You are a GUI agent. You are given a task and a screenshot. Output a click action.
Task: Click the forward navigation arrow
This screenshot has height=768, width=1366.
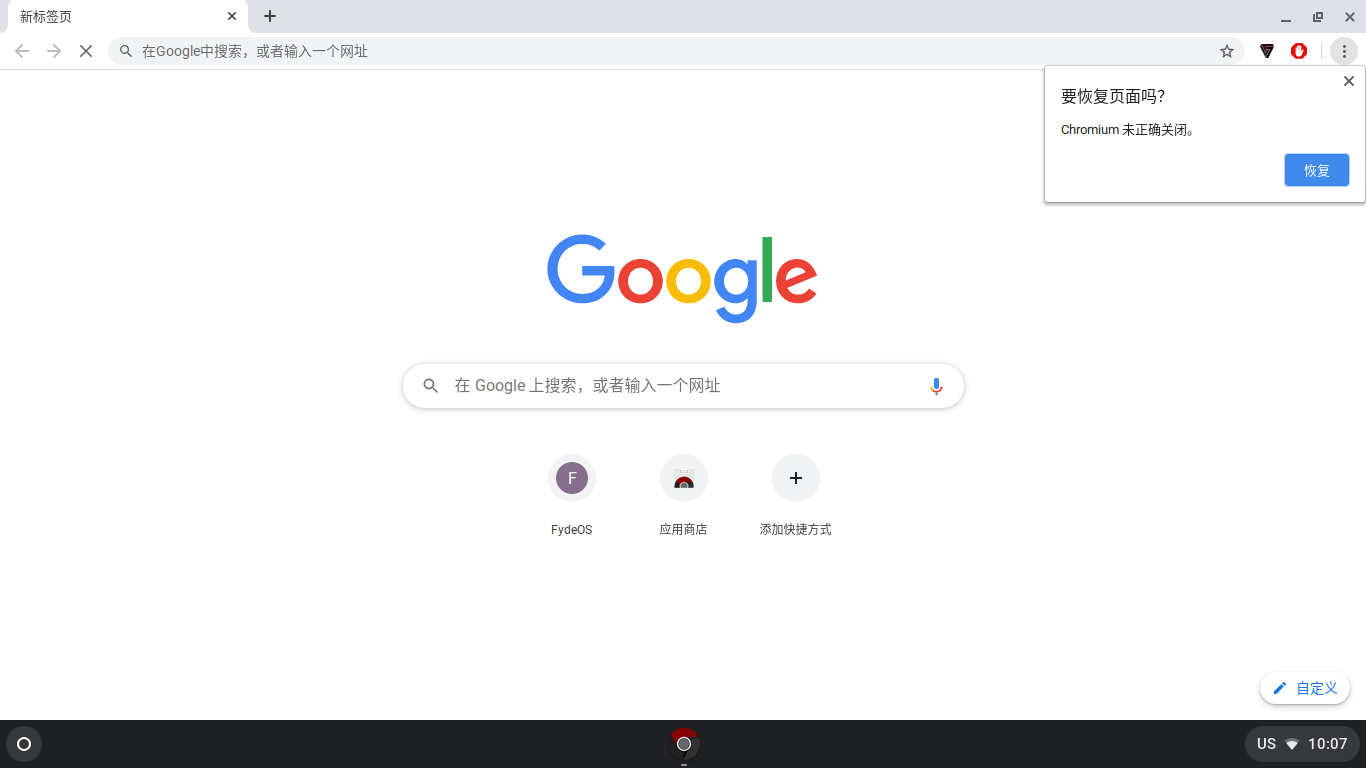(x=54, y=51)
